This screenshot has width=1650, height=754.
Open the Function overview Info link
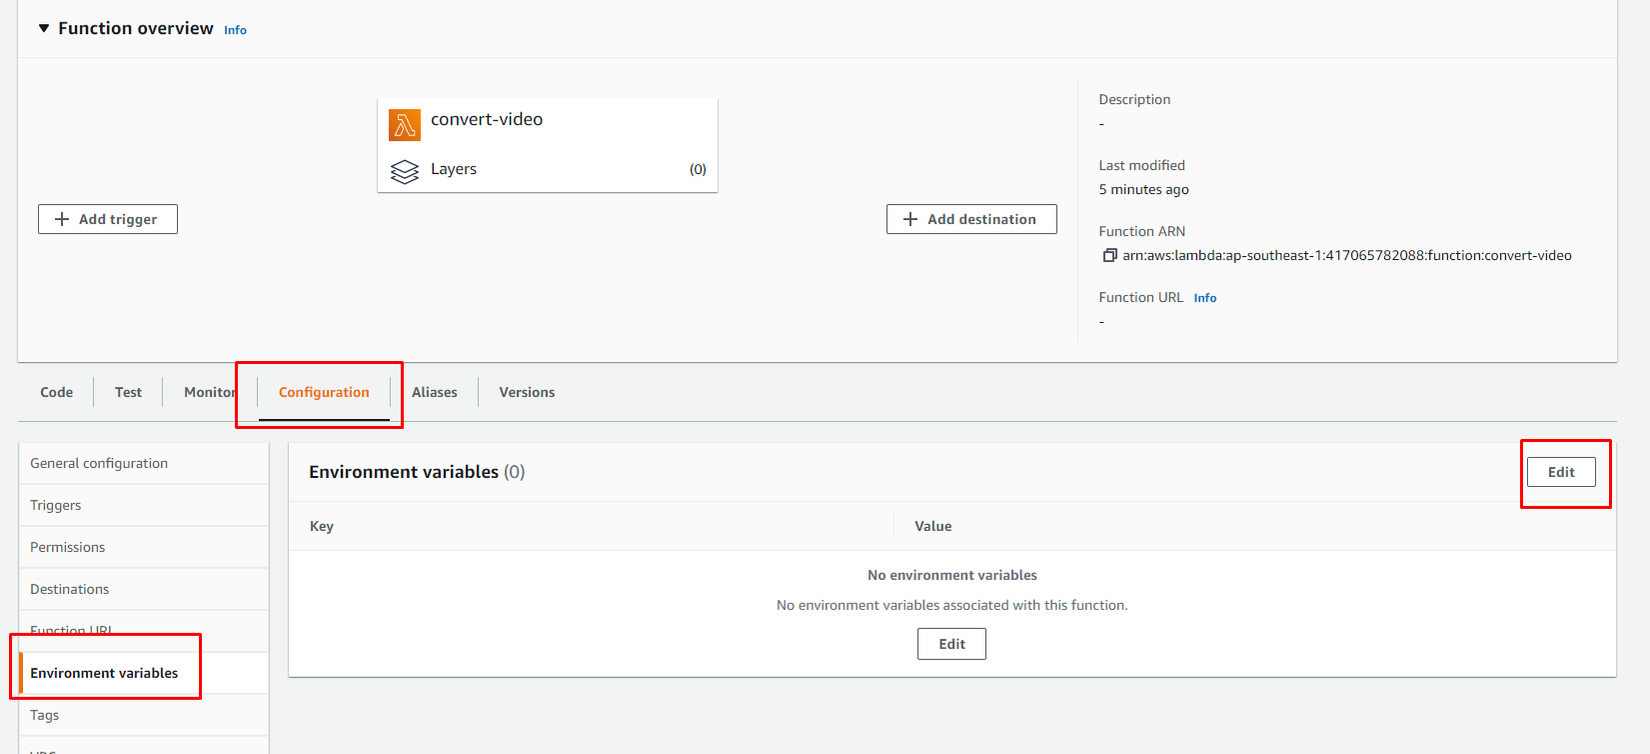(x=235, y=30)
